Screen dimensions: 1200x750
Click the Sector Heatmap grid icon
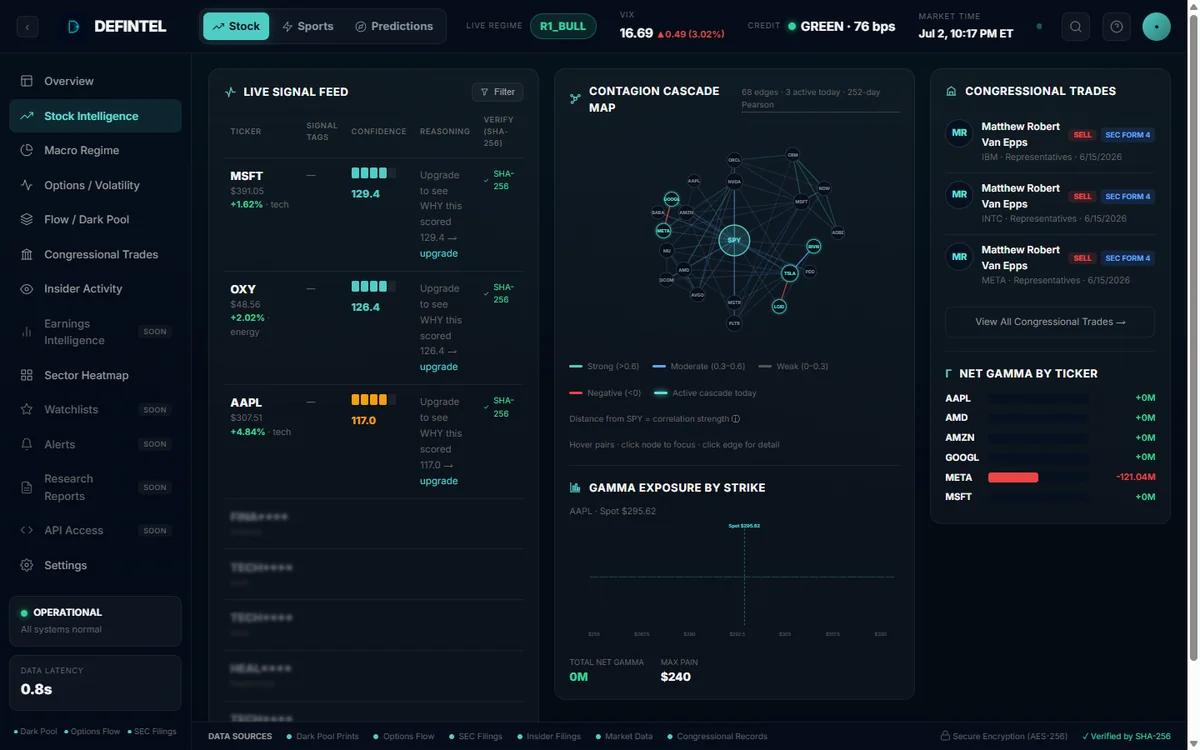pos(27,375)
